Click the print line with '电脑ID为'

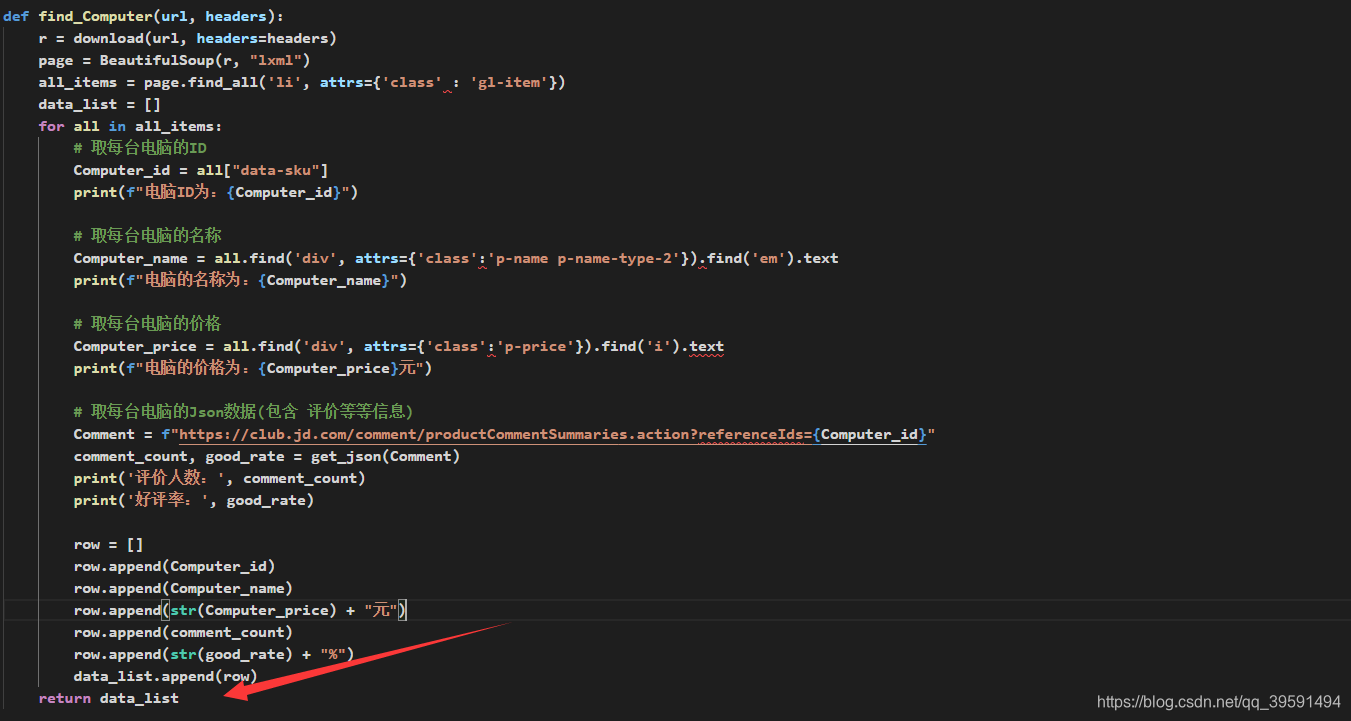(x=216, y=192)
